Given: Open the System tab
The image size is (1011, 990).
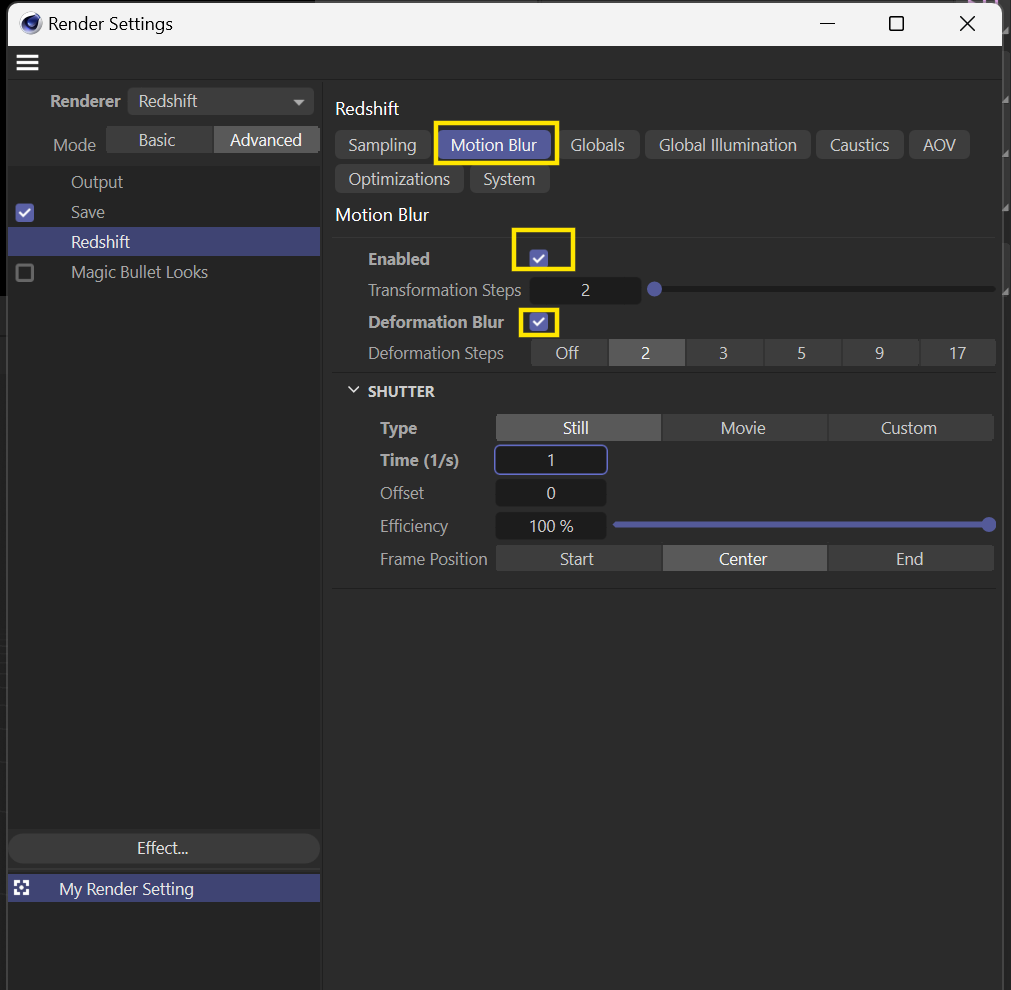Looking at the screenshot, I should (x=509, y=179).
